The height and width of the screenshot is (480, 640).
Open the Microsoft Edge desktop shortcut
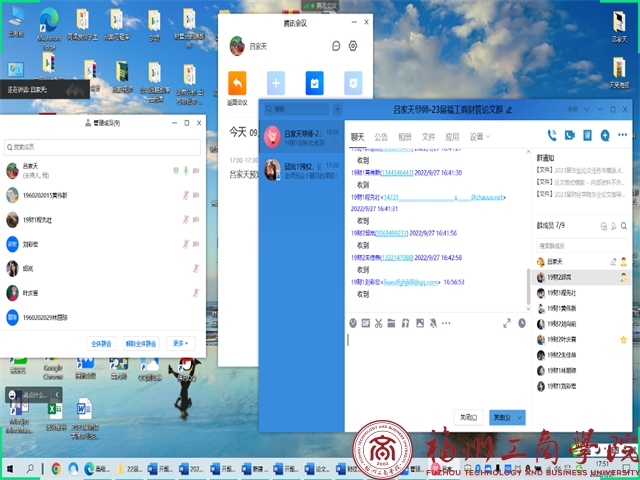[49, 29]
